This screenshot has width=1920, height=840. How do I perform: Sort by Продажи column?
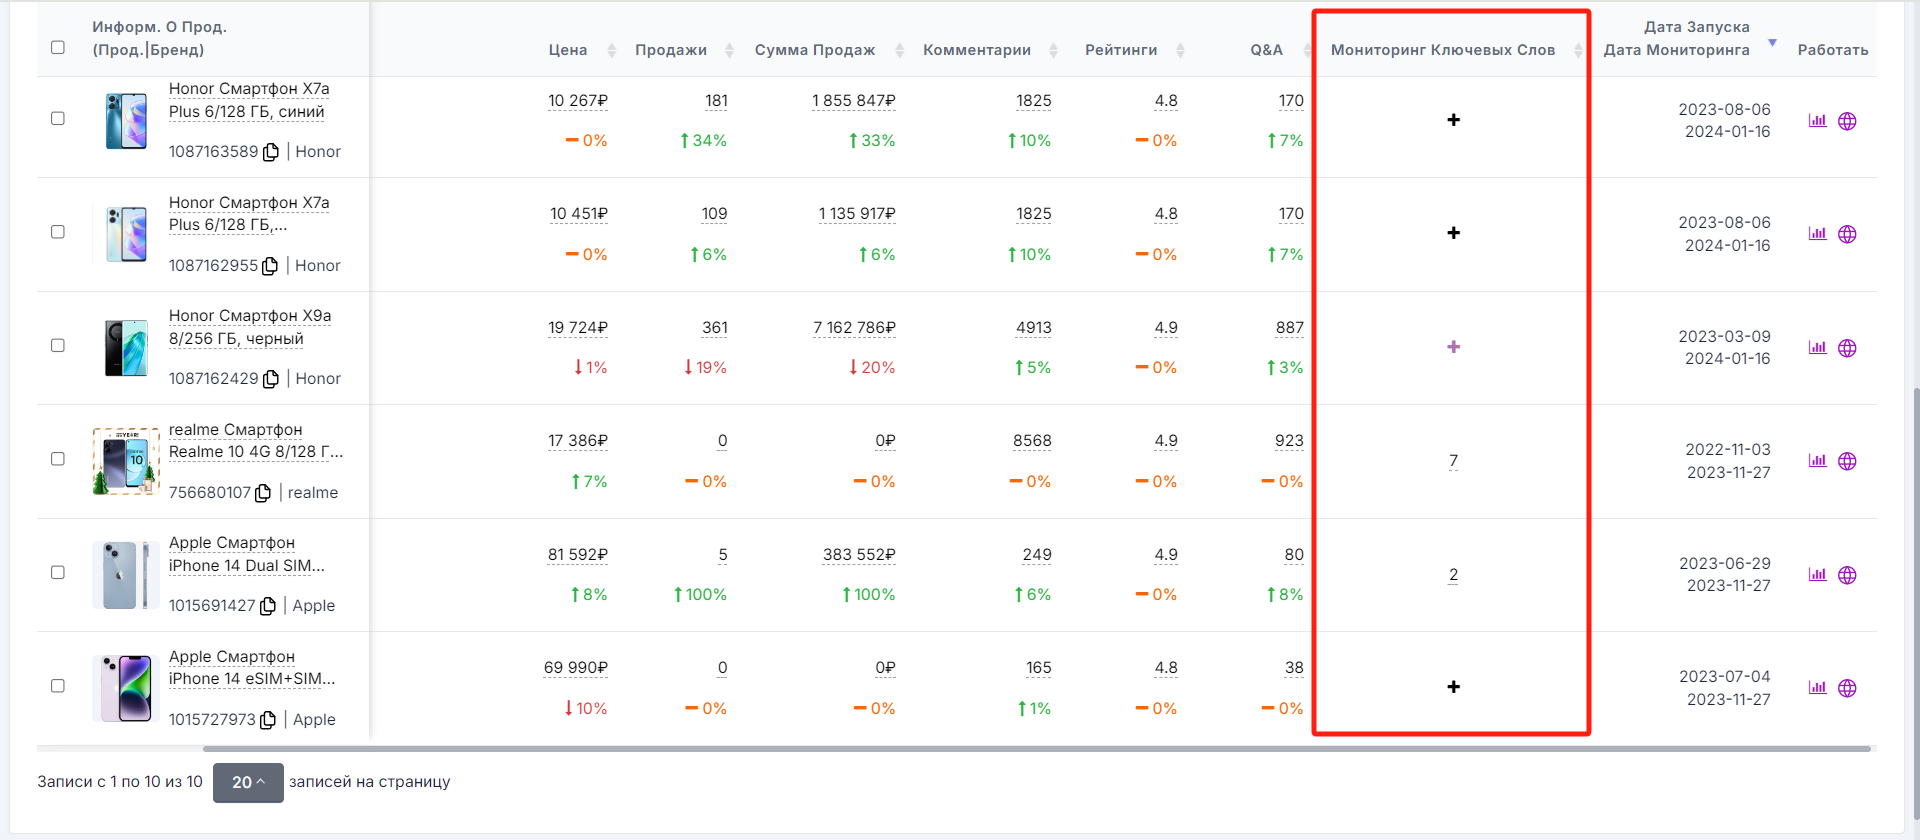[x=729, y=50]
